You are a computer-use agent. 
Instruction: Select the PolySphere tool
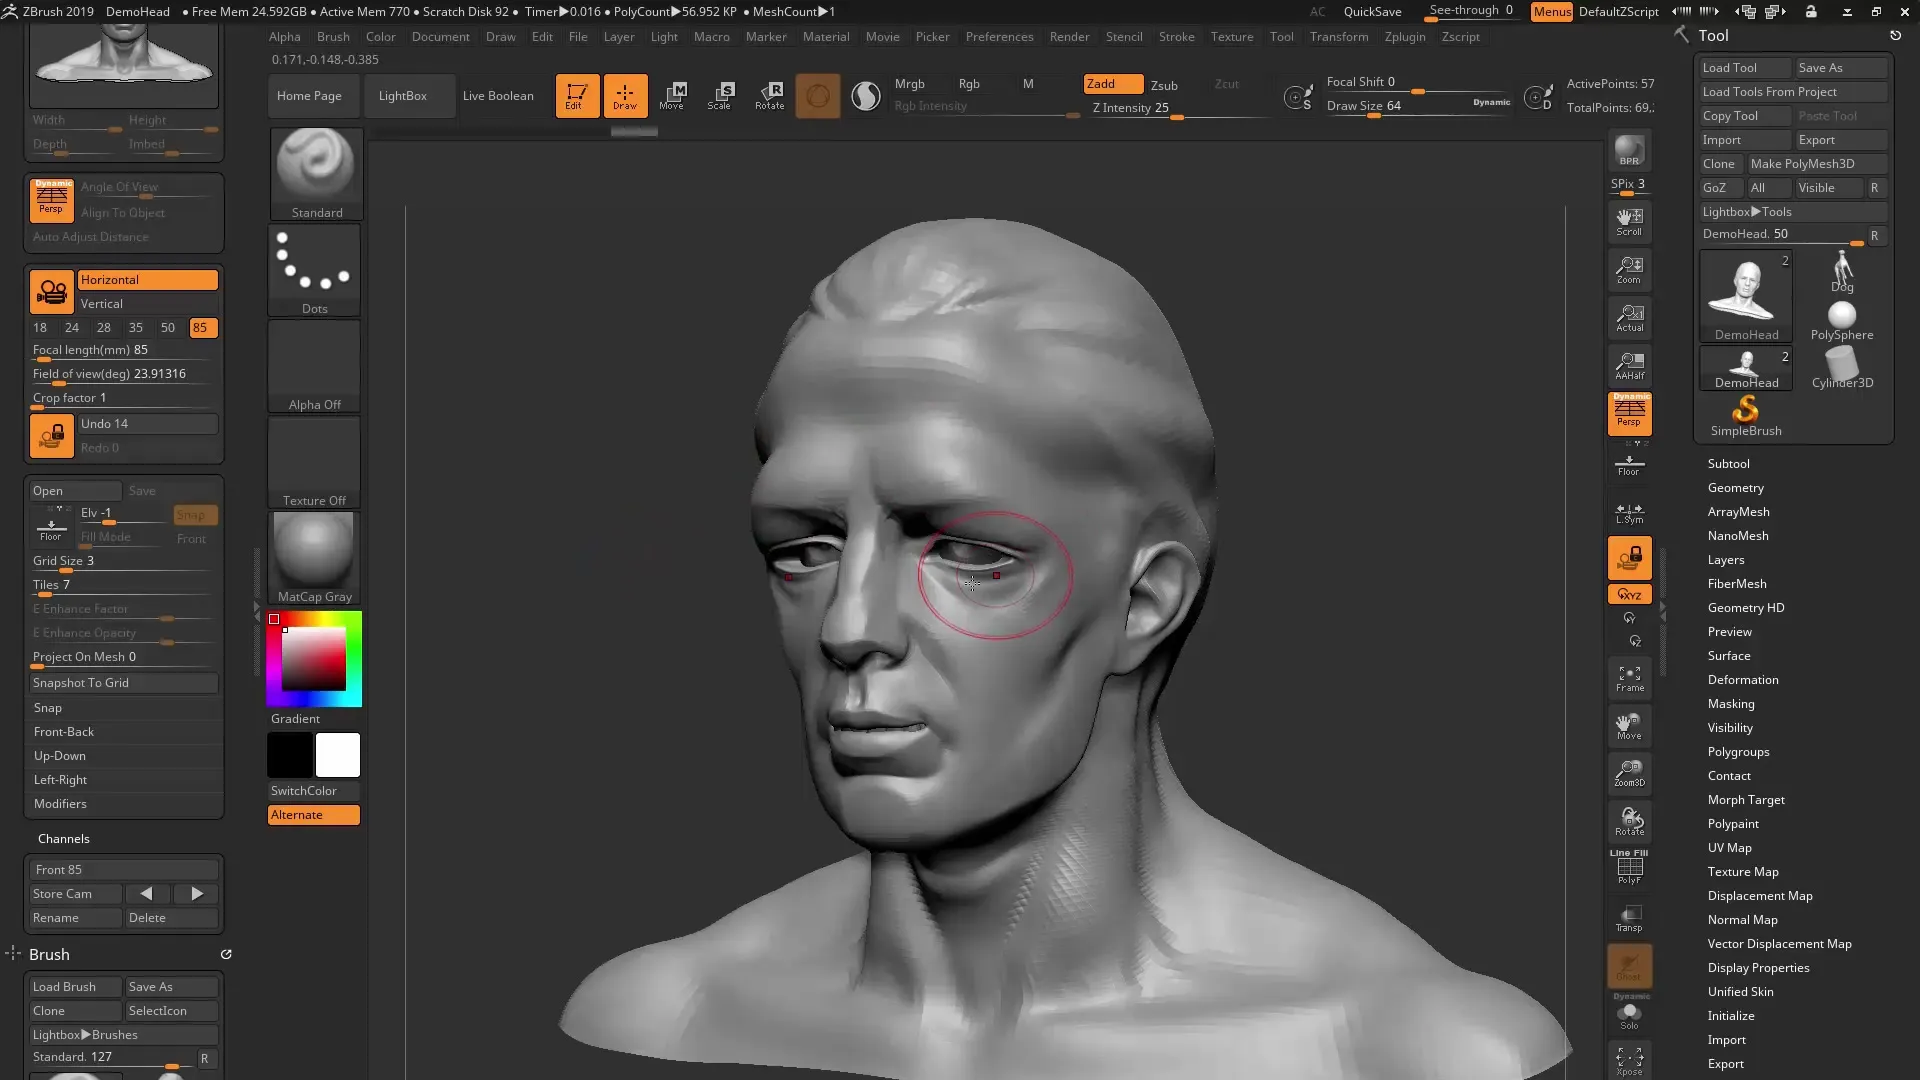(1841, 320)
